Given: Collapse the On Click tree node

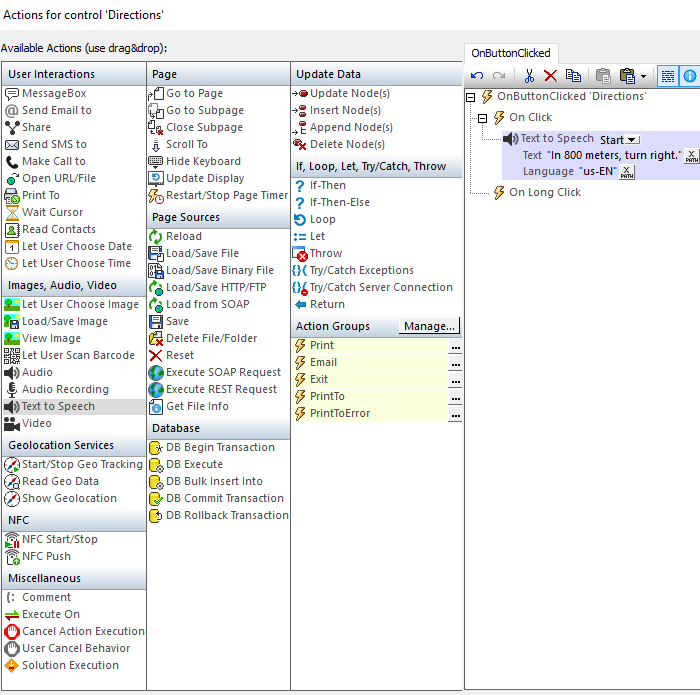Looking at the screenshot, I should [483, 117].
